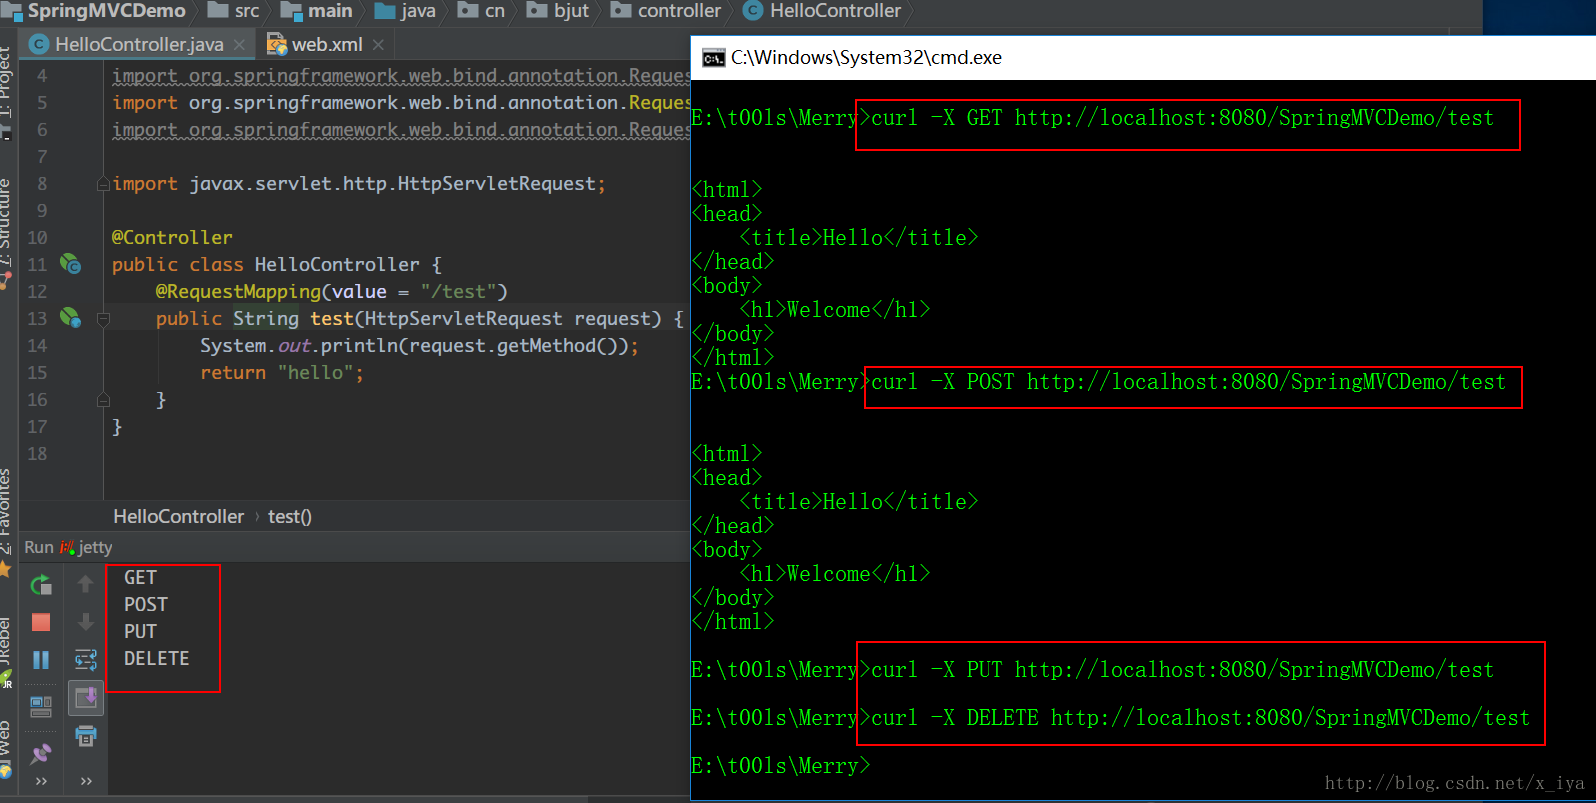
Task: Collapse the imports fold marker near HttpServletRequest
Action: [x=103, y=184]
